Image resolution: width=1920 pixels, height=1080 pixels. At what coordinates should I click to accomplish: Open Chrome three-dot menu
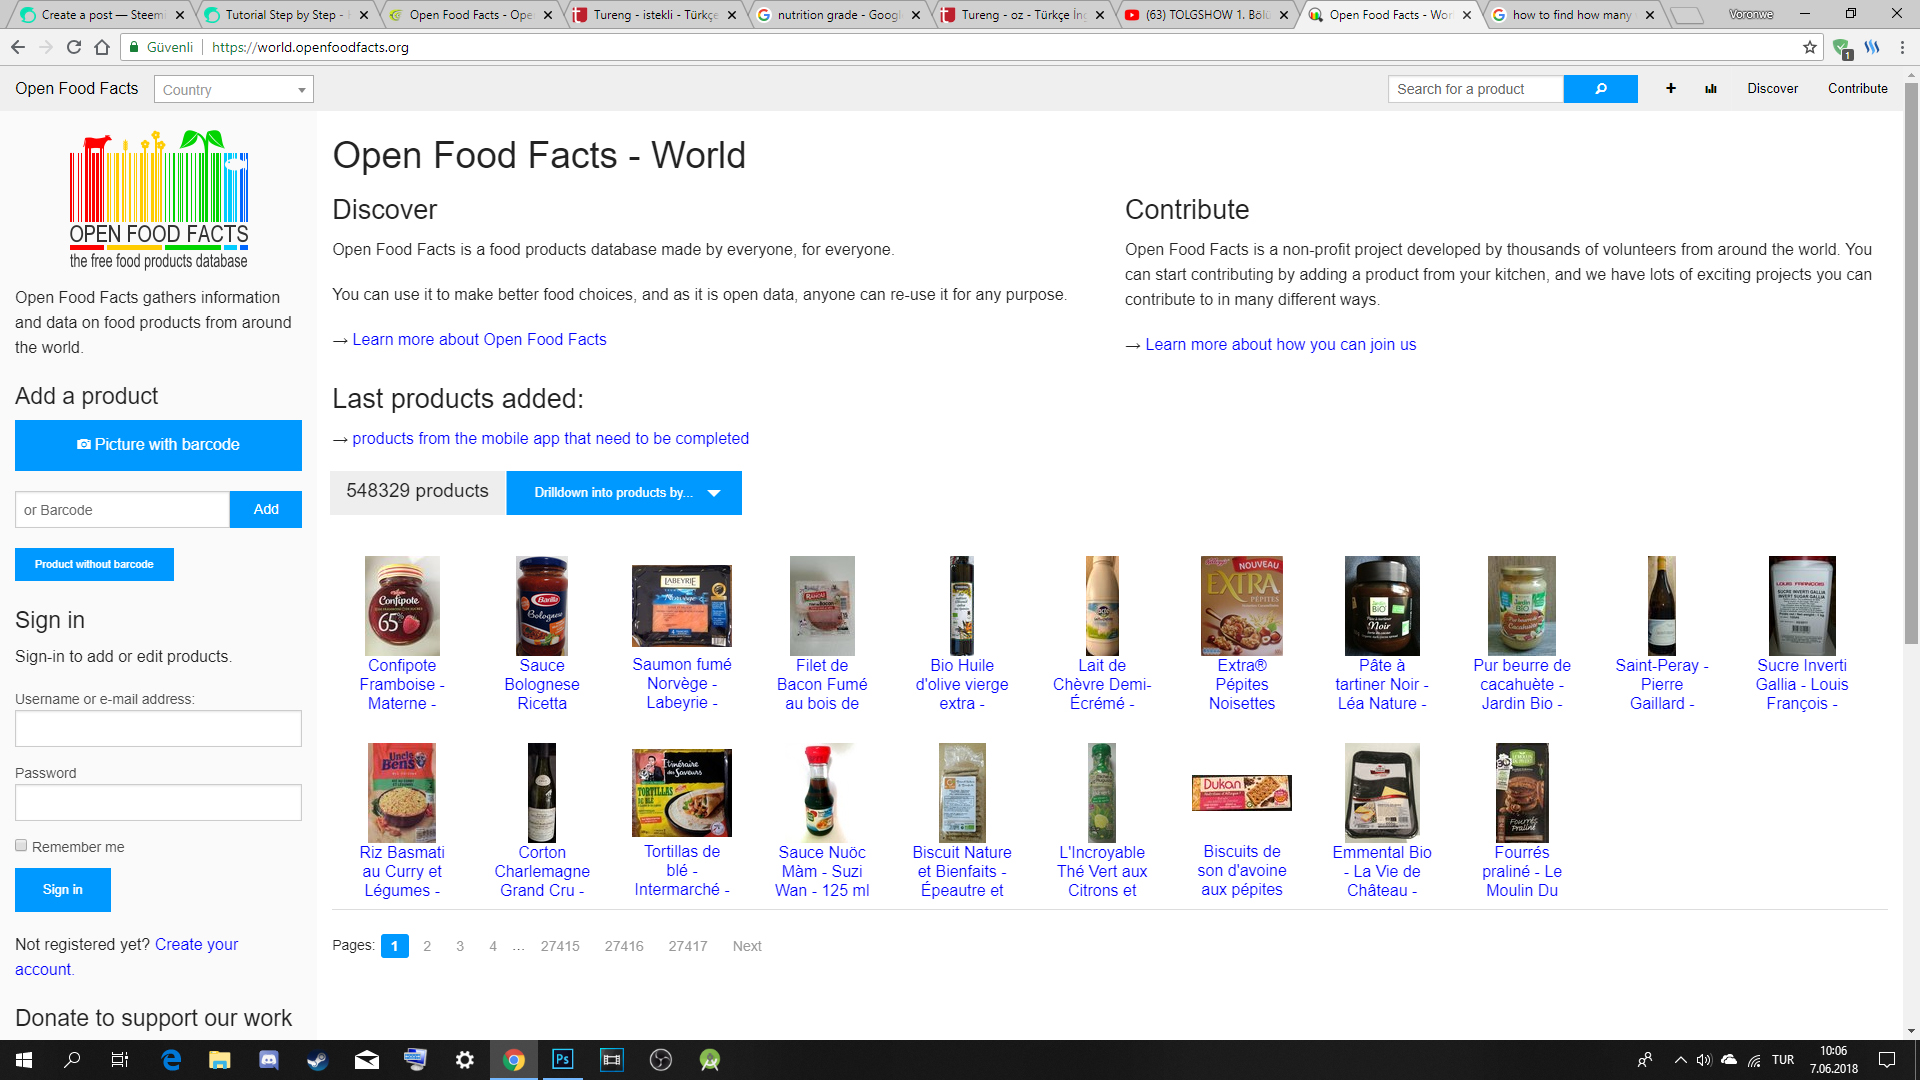coord(1902,47)
